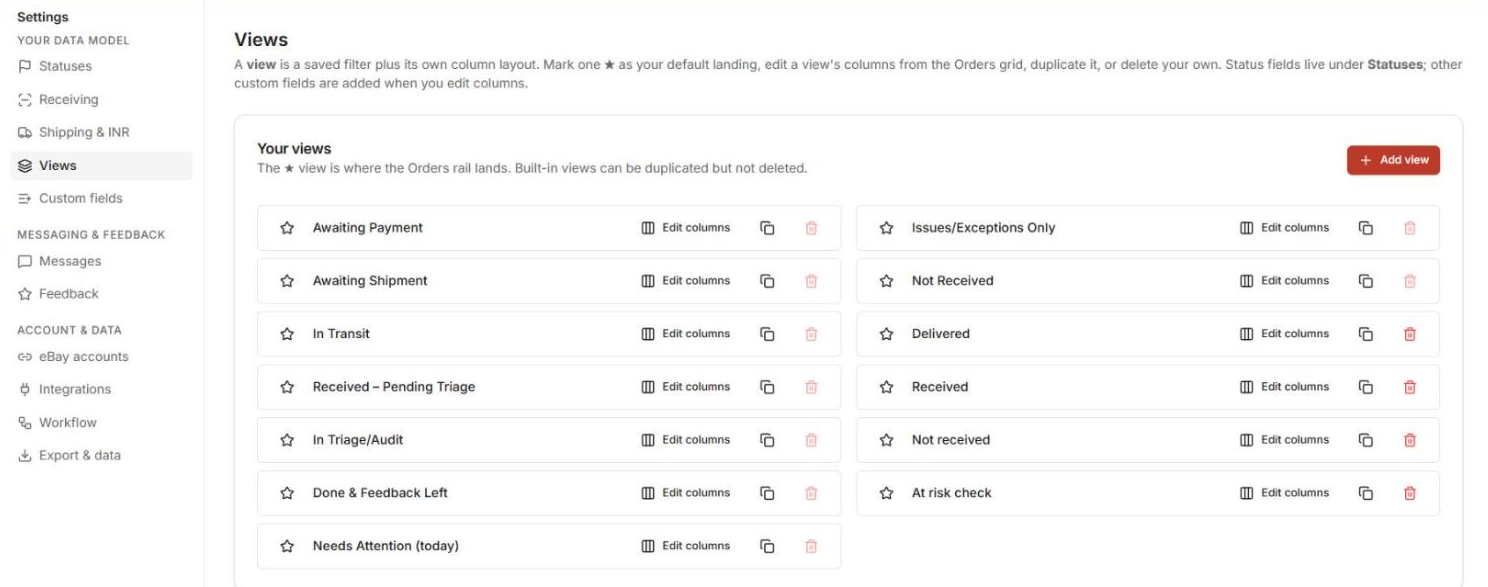
Task: Delete the Delivered view
Action: click(x=1410, y=334)
